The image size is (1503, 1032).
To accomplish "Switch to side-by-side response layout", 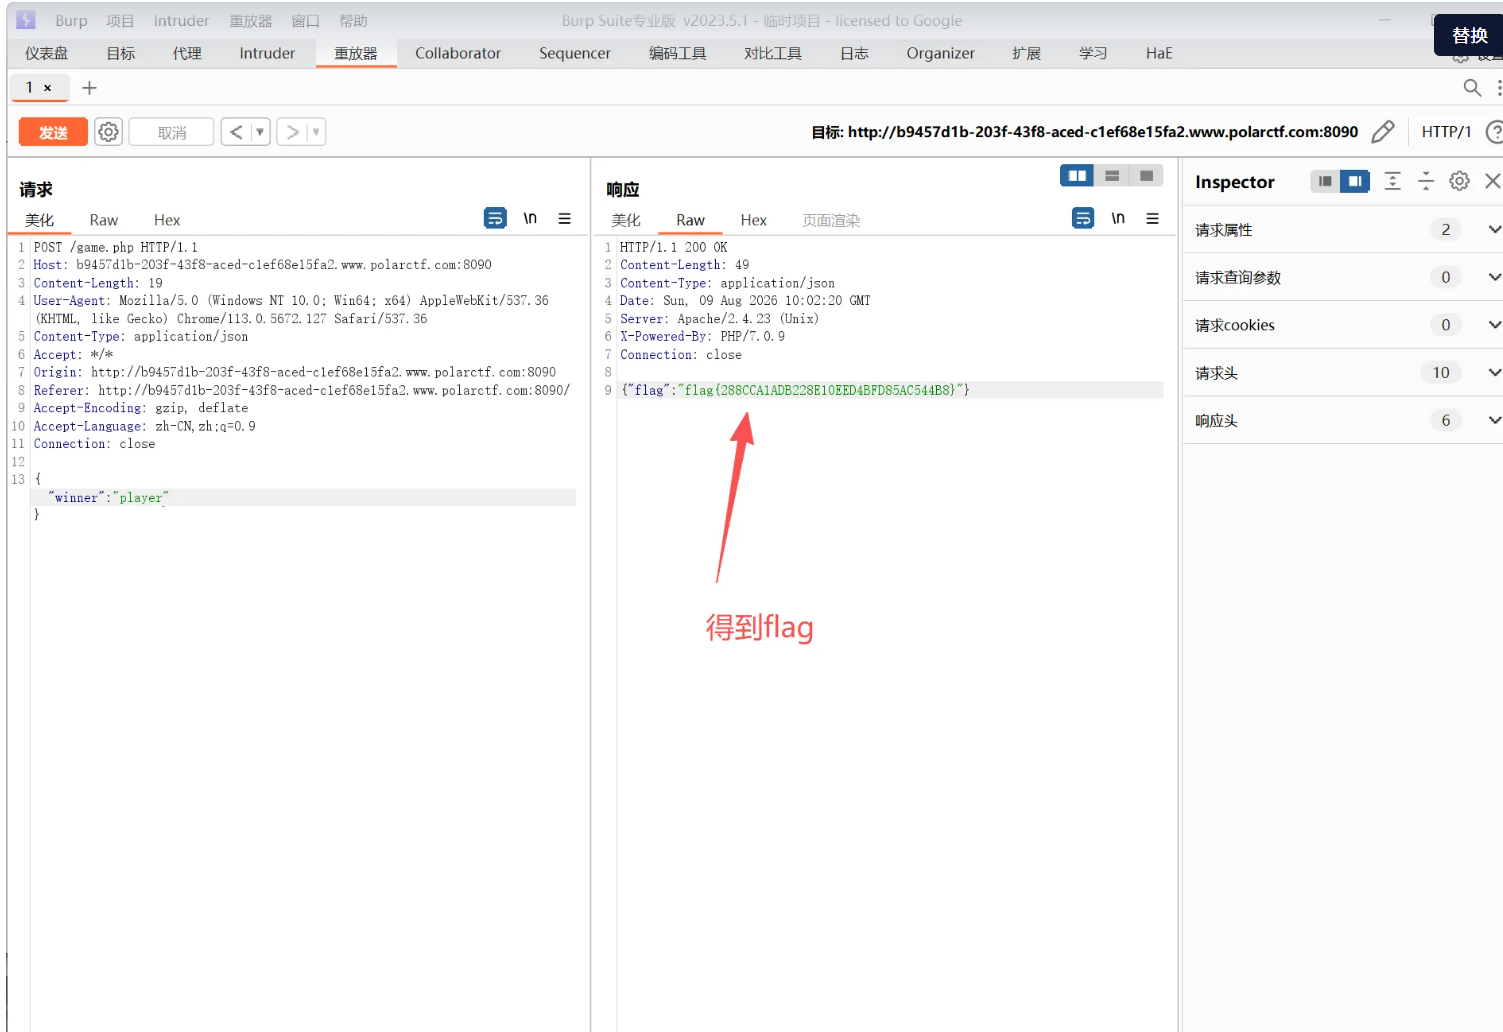I will coord(1077,176).
